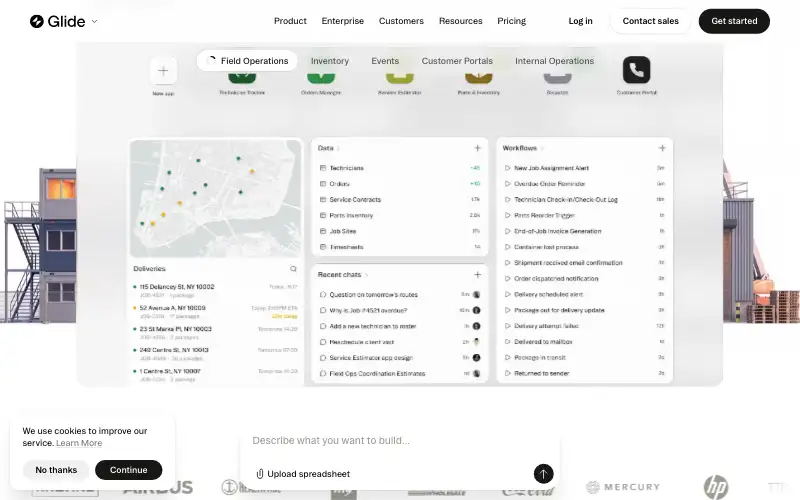
Task: Click the Orders table icon
Action: (x=322, y=184)
